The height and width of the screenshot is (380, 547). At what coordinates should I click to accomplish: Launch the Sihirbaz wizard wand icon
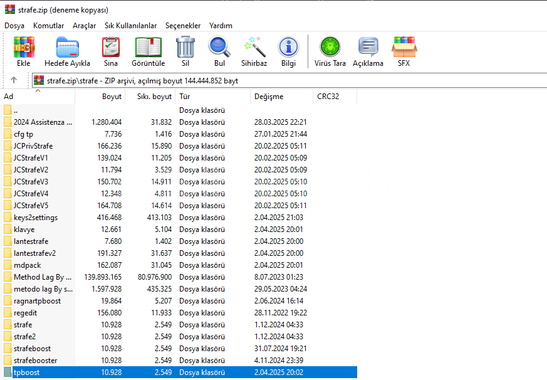pyautogui.click(x=254, y=47)
